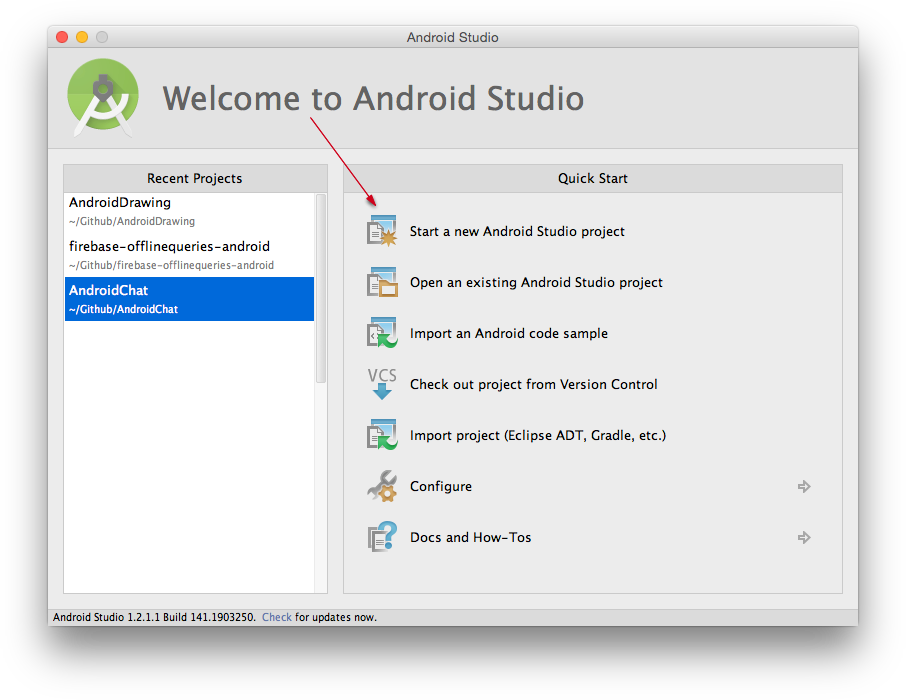Choose Import project (Eclipse ADT, Gradle, etc.)
The height and width of the screenshot is (700, 906).
coord(538,435)
